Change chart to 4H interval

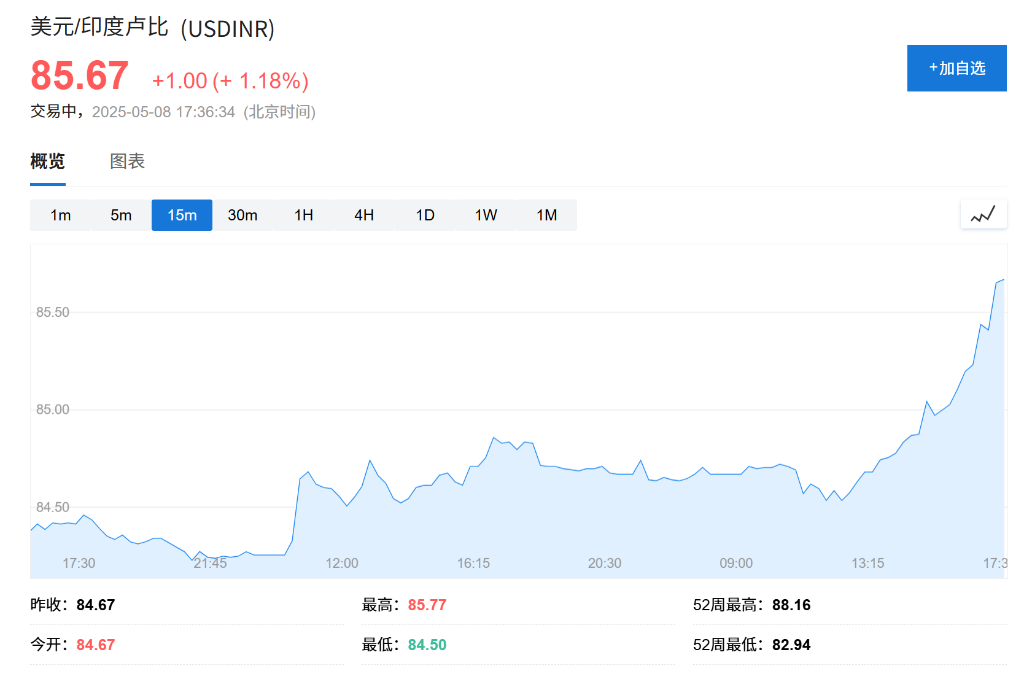(364, 215)
